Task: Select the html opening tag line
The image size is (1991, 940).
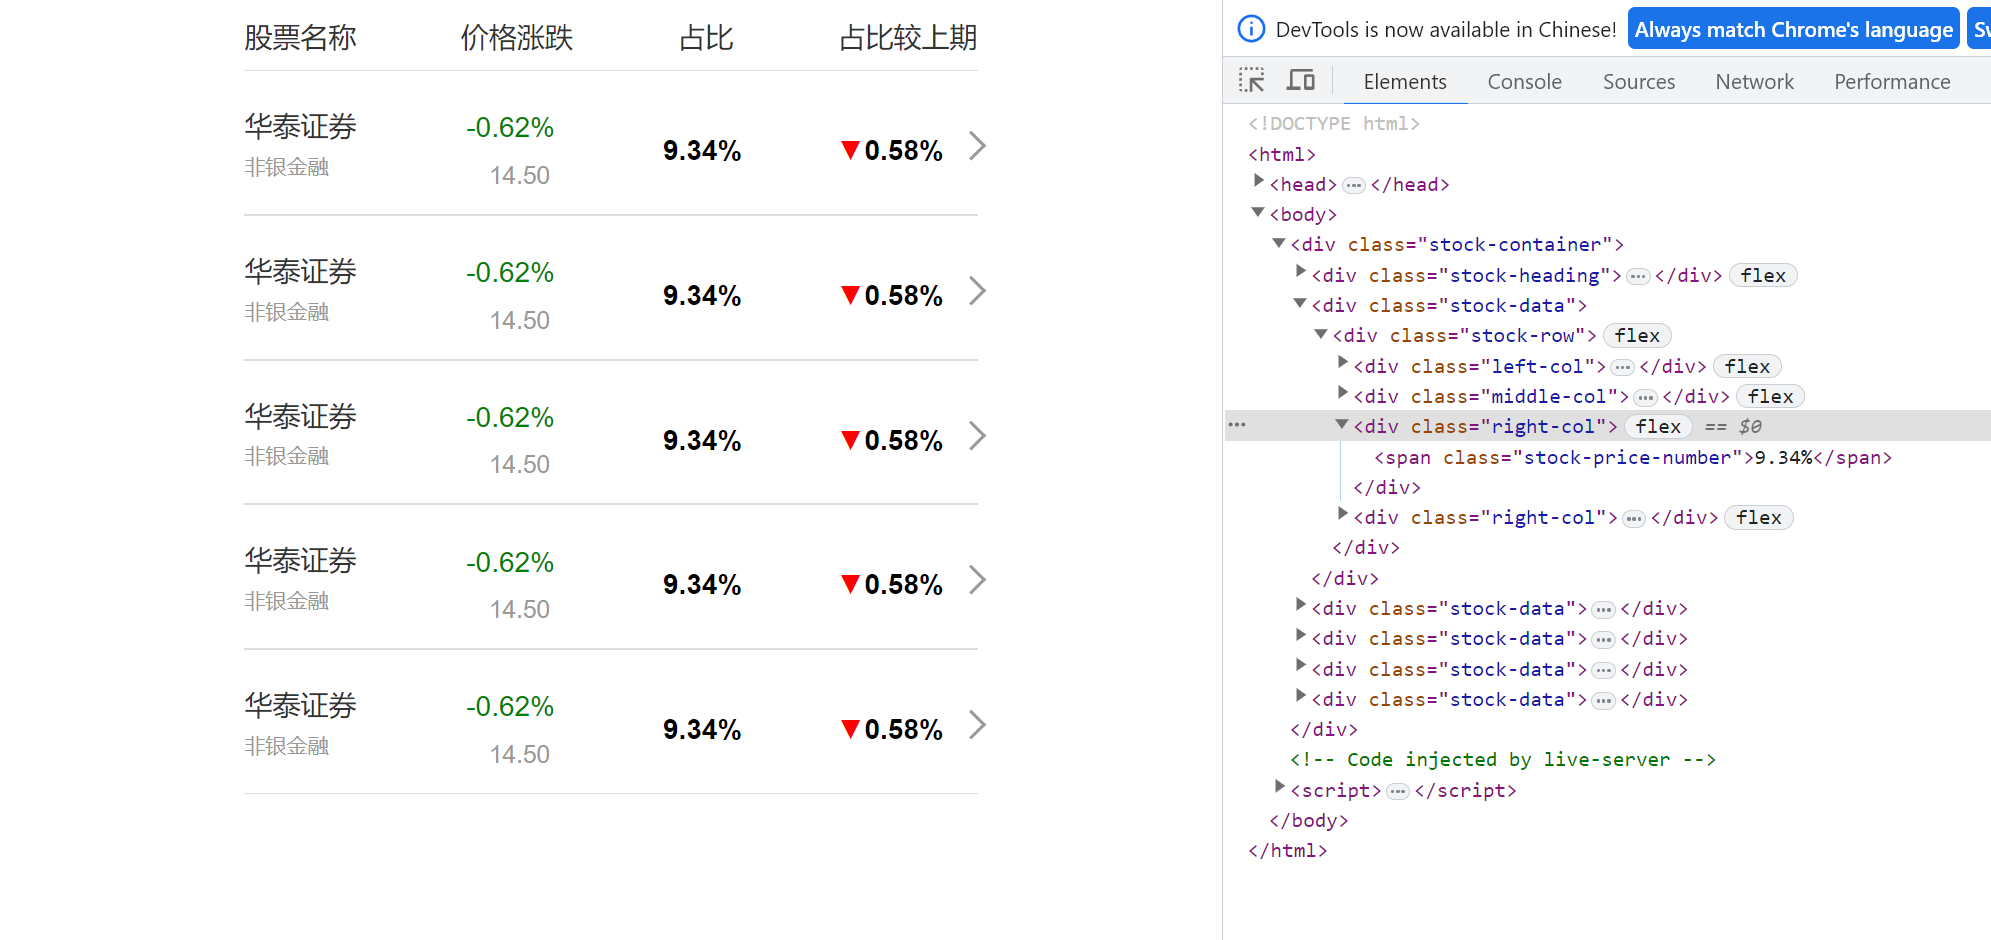Action: coord(1282,154)
